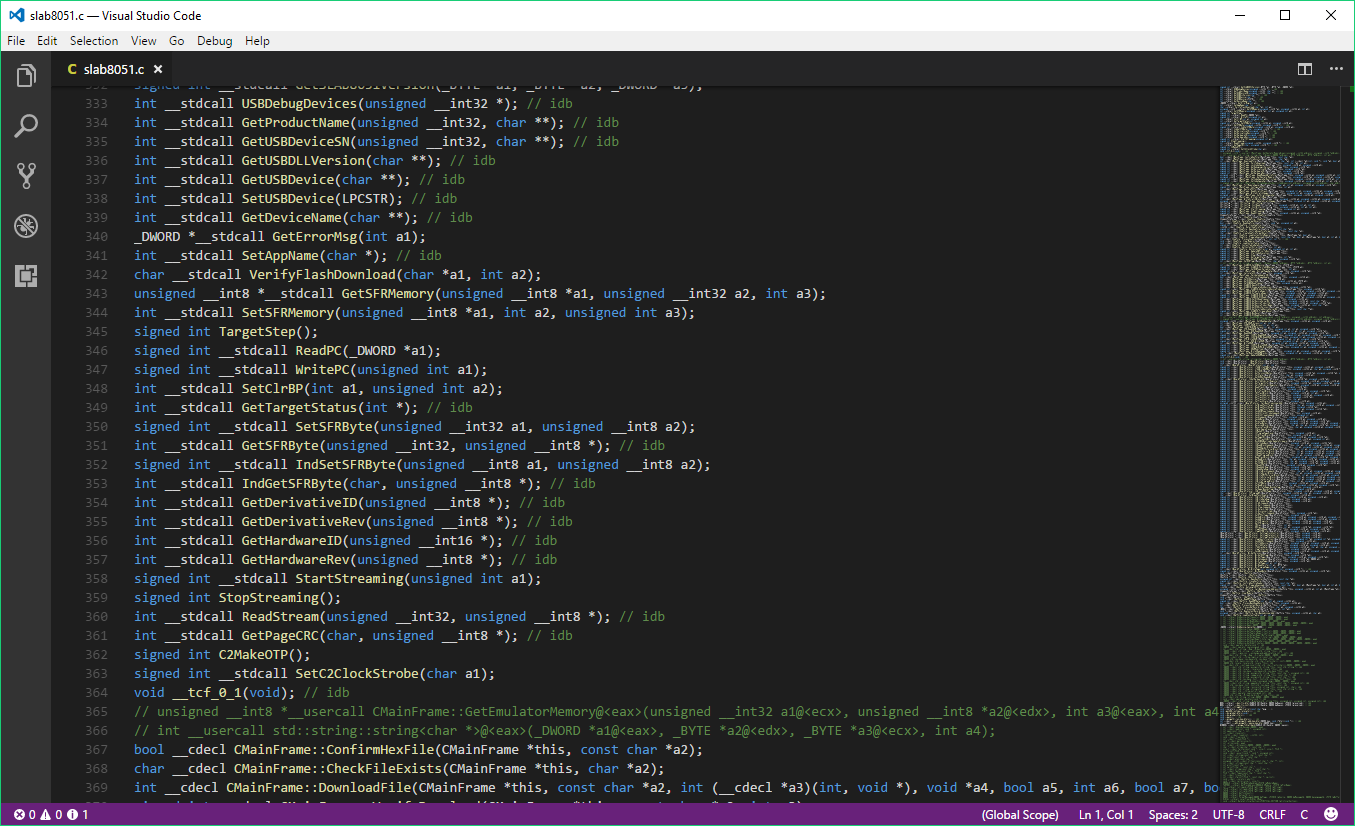Open the Selection menu

click(94, 41)
